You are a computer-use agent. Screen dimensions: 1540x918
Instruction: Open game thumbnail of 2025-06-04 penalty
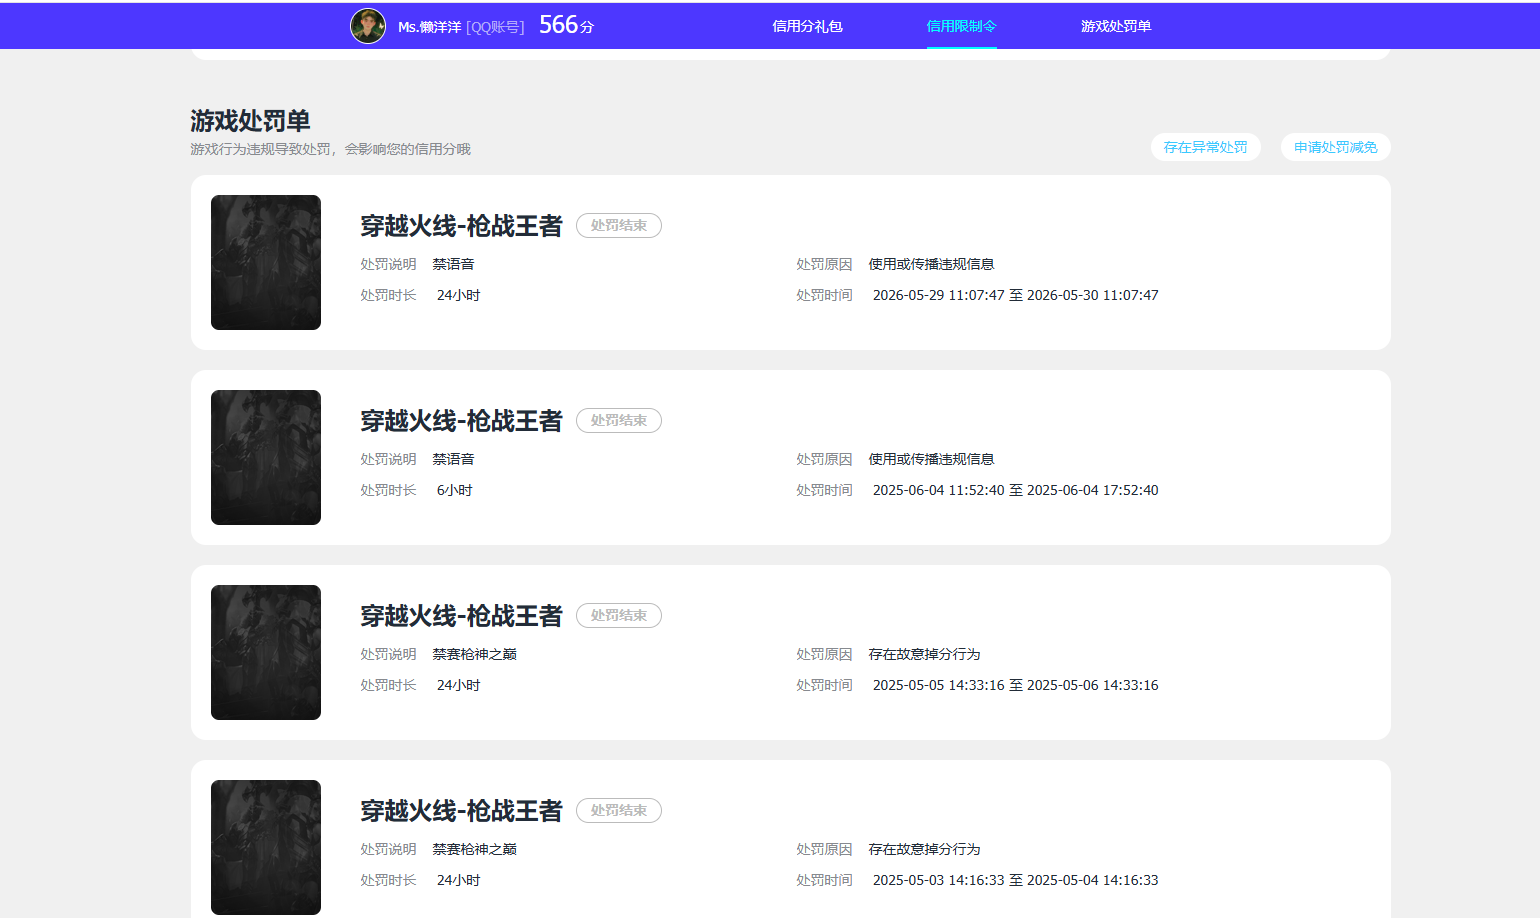pyautogui.click(x=266, y=457)
